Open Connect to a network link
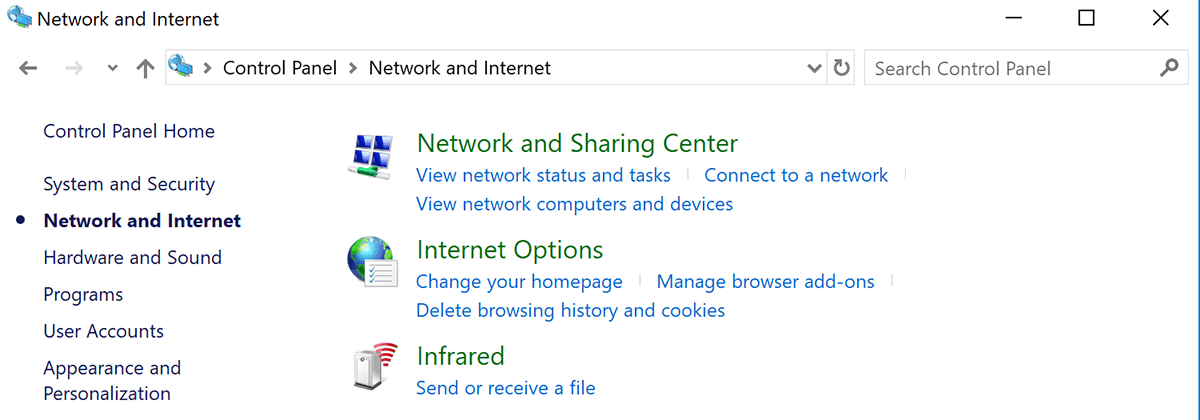1200x420 pixels. point(796,175)
